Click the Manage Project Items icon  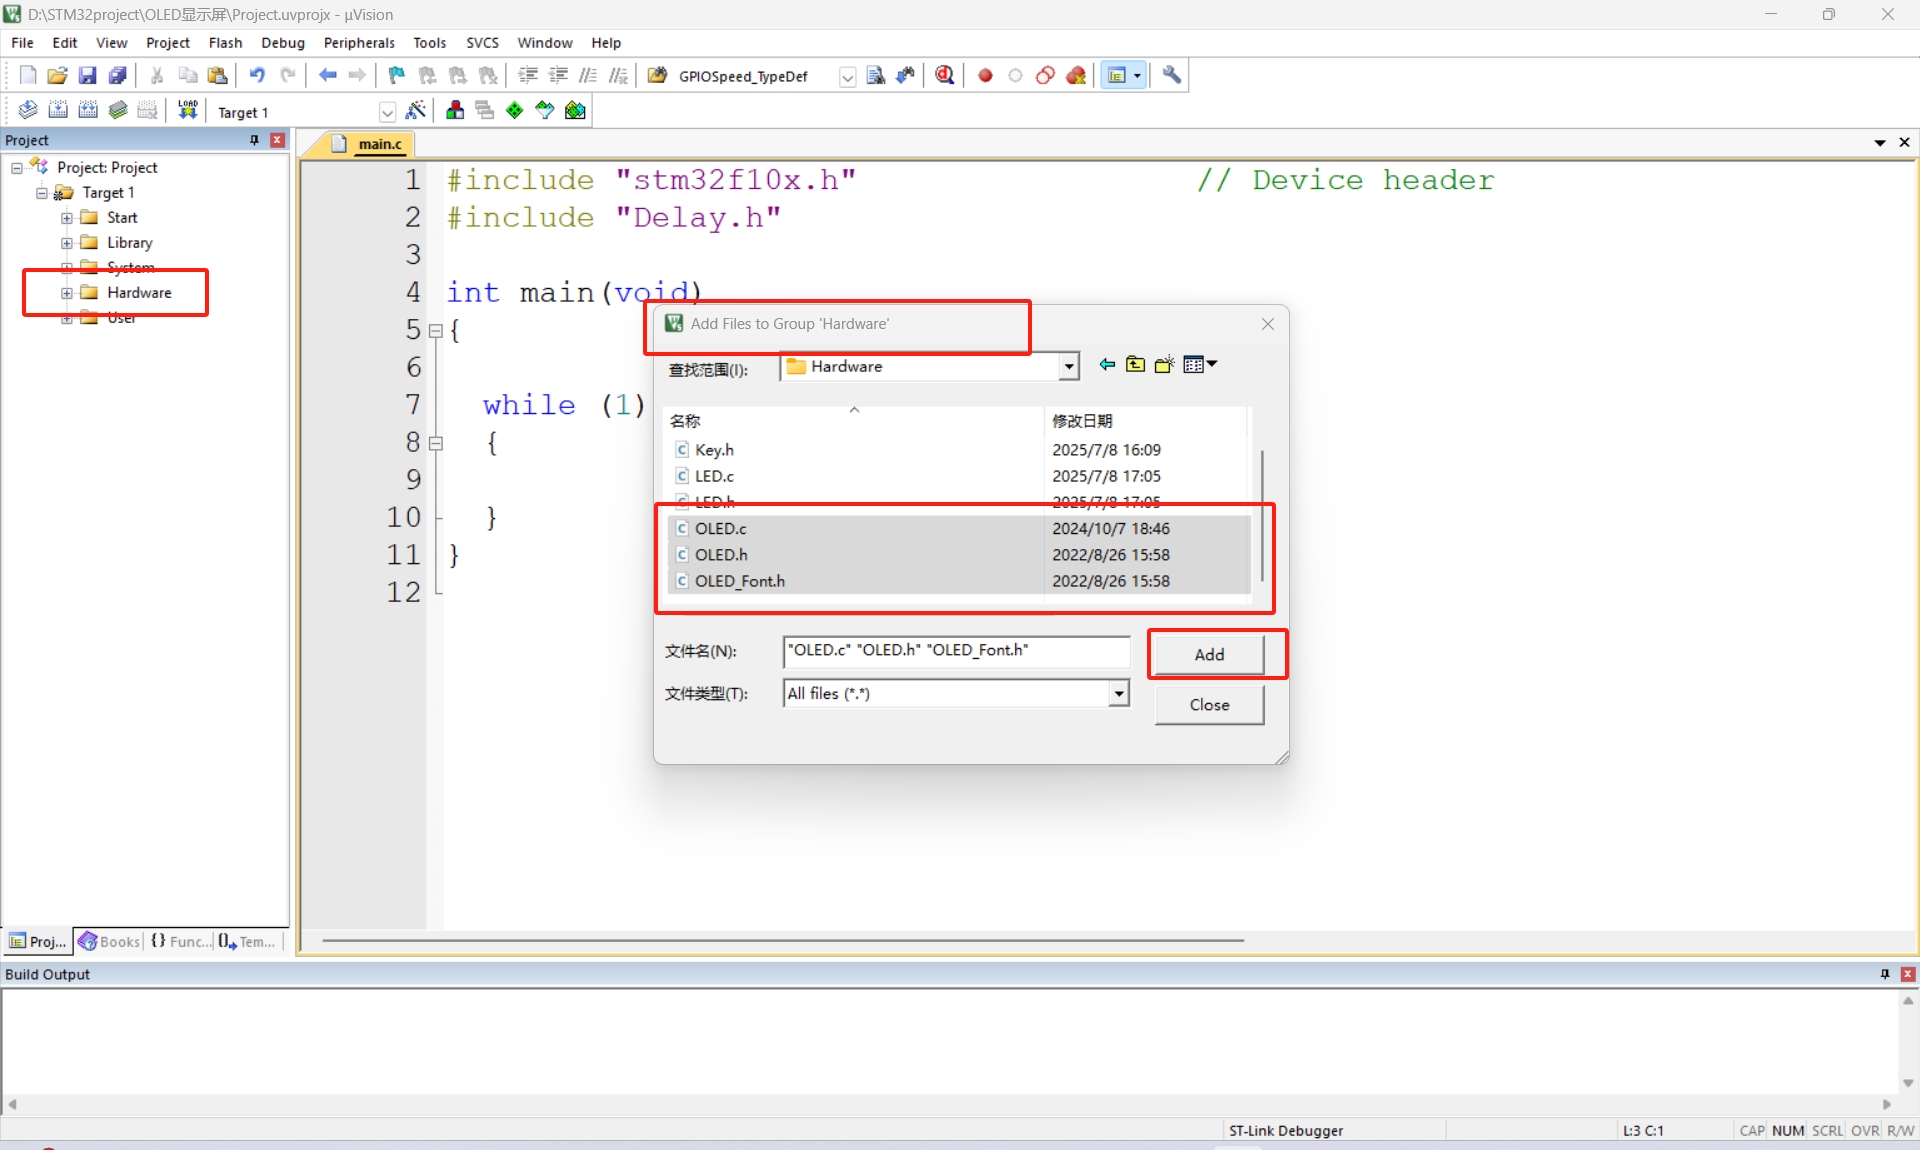point(455,111)
